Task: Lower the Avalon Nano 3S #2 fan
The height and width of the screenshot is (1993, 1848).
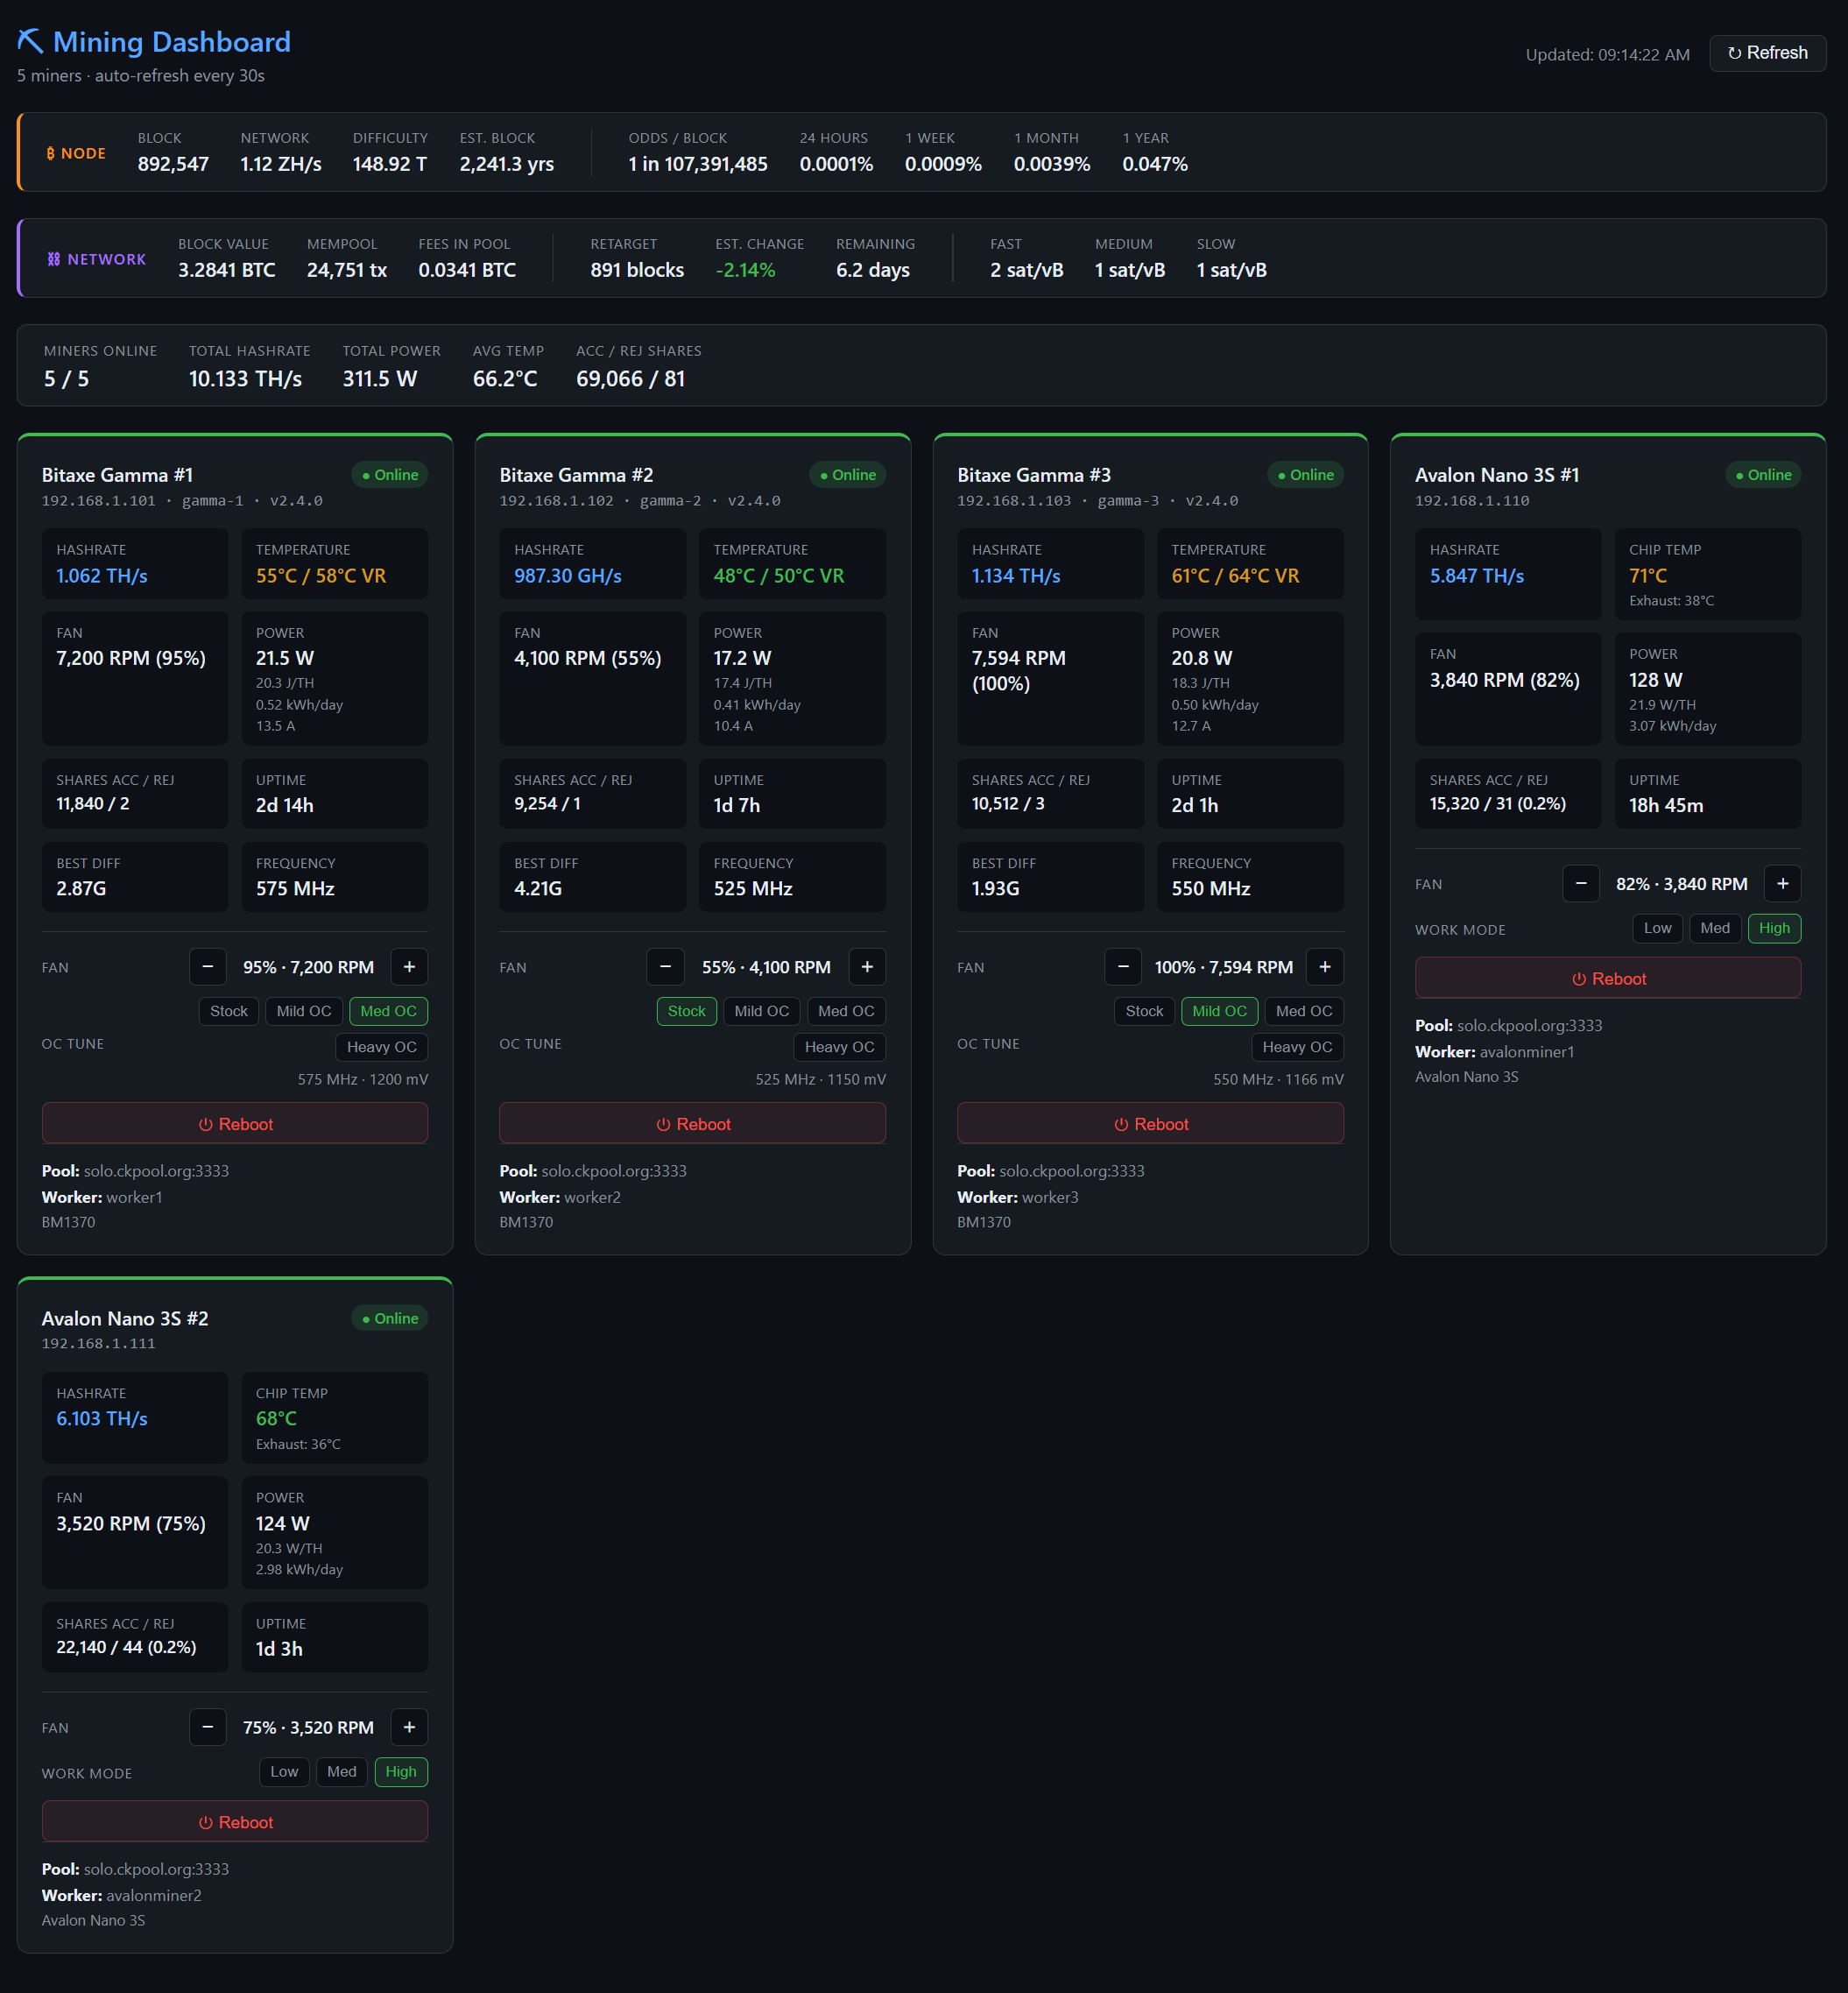Action: coord(208,1727)
